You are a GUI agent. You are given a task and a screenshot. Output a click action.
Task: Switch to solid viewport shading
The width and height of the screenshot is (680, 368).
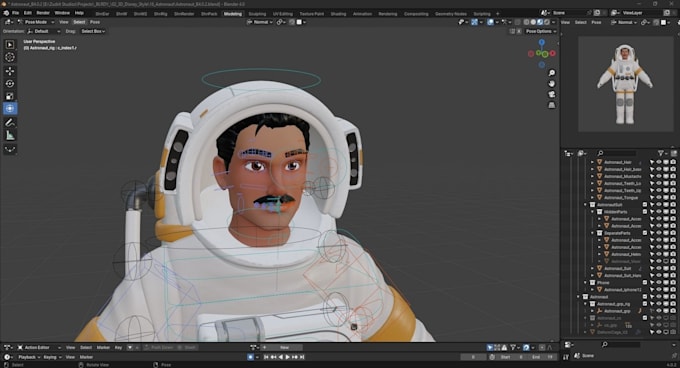point(533,22)
